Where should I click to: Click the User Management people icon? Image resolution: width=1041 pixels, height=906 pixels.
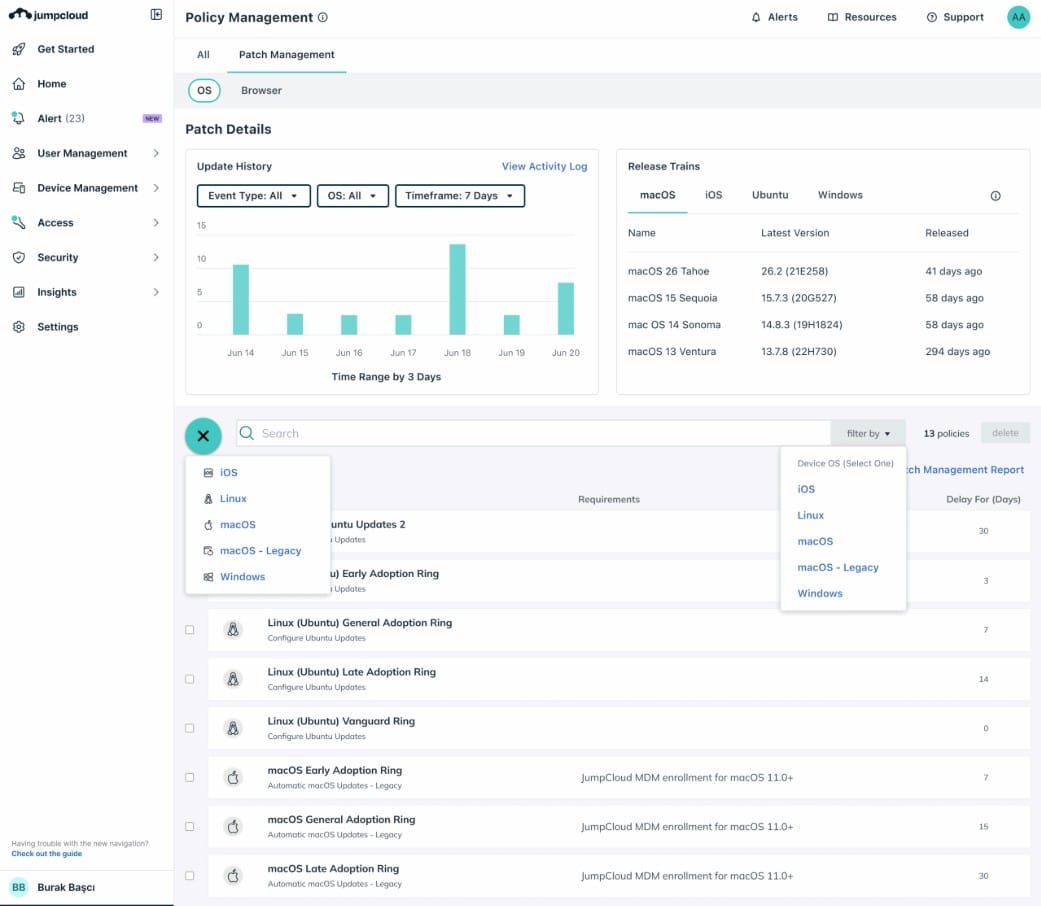(19, 153)
